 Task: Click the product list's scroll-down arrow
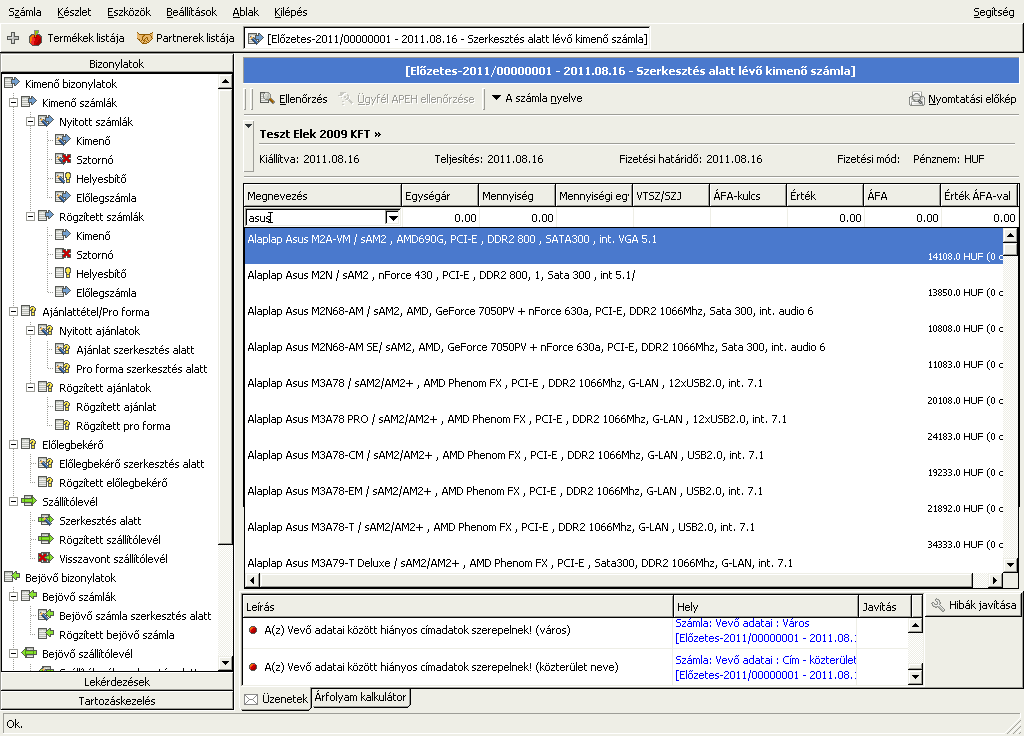click(x=1010, y=564)
